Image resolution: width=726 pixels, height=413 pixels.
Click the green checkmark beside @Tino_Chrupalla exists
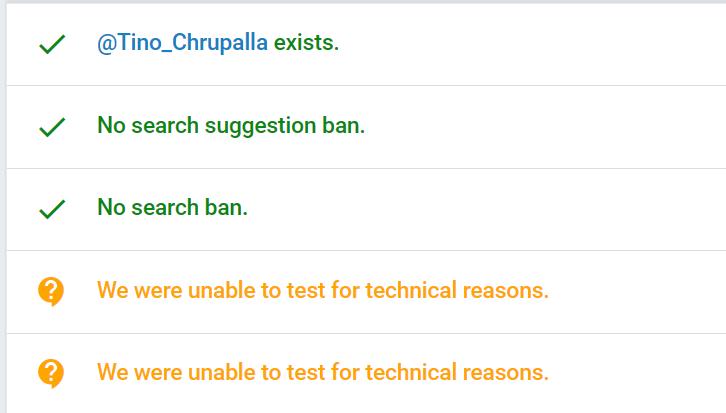pyautogui.click(x=50, y=46)
